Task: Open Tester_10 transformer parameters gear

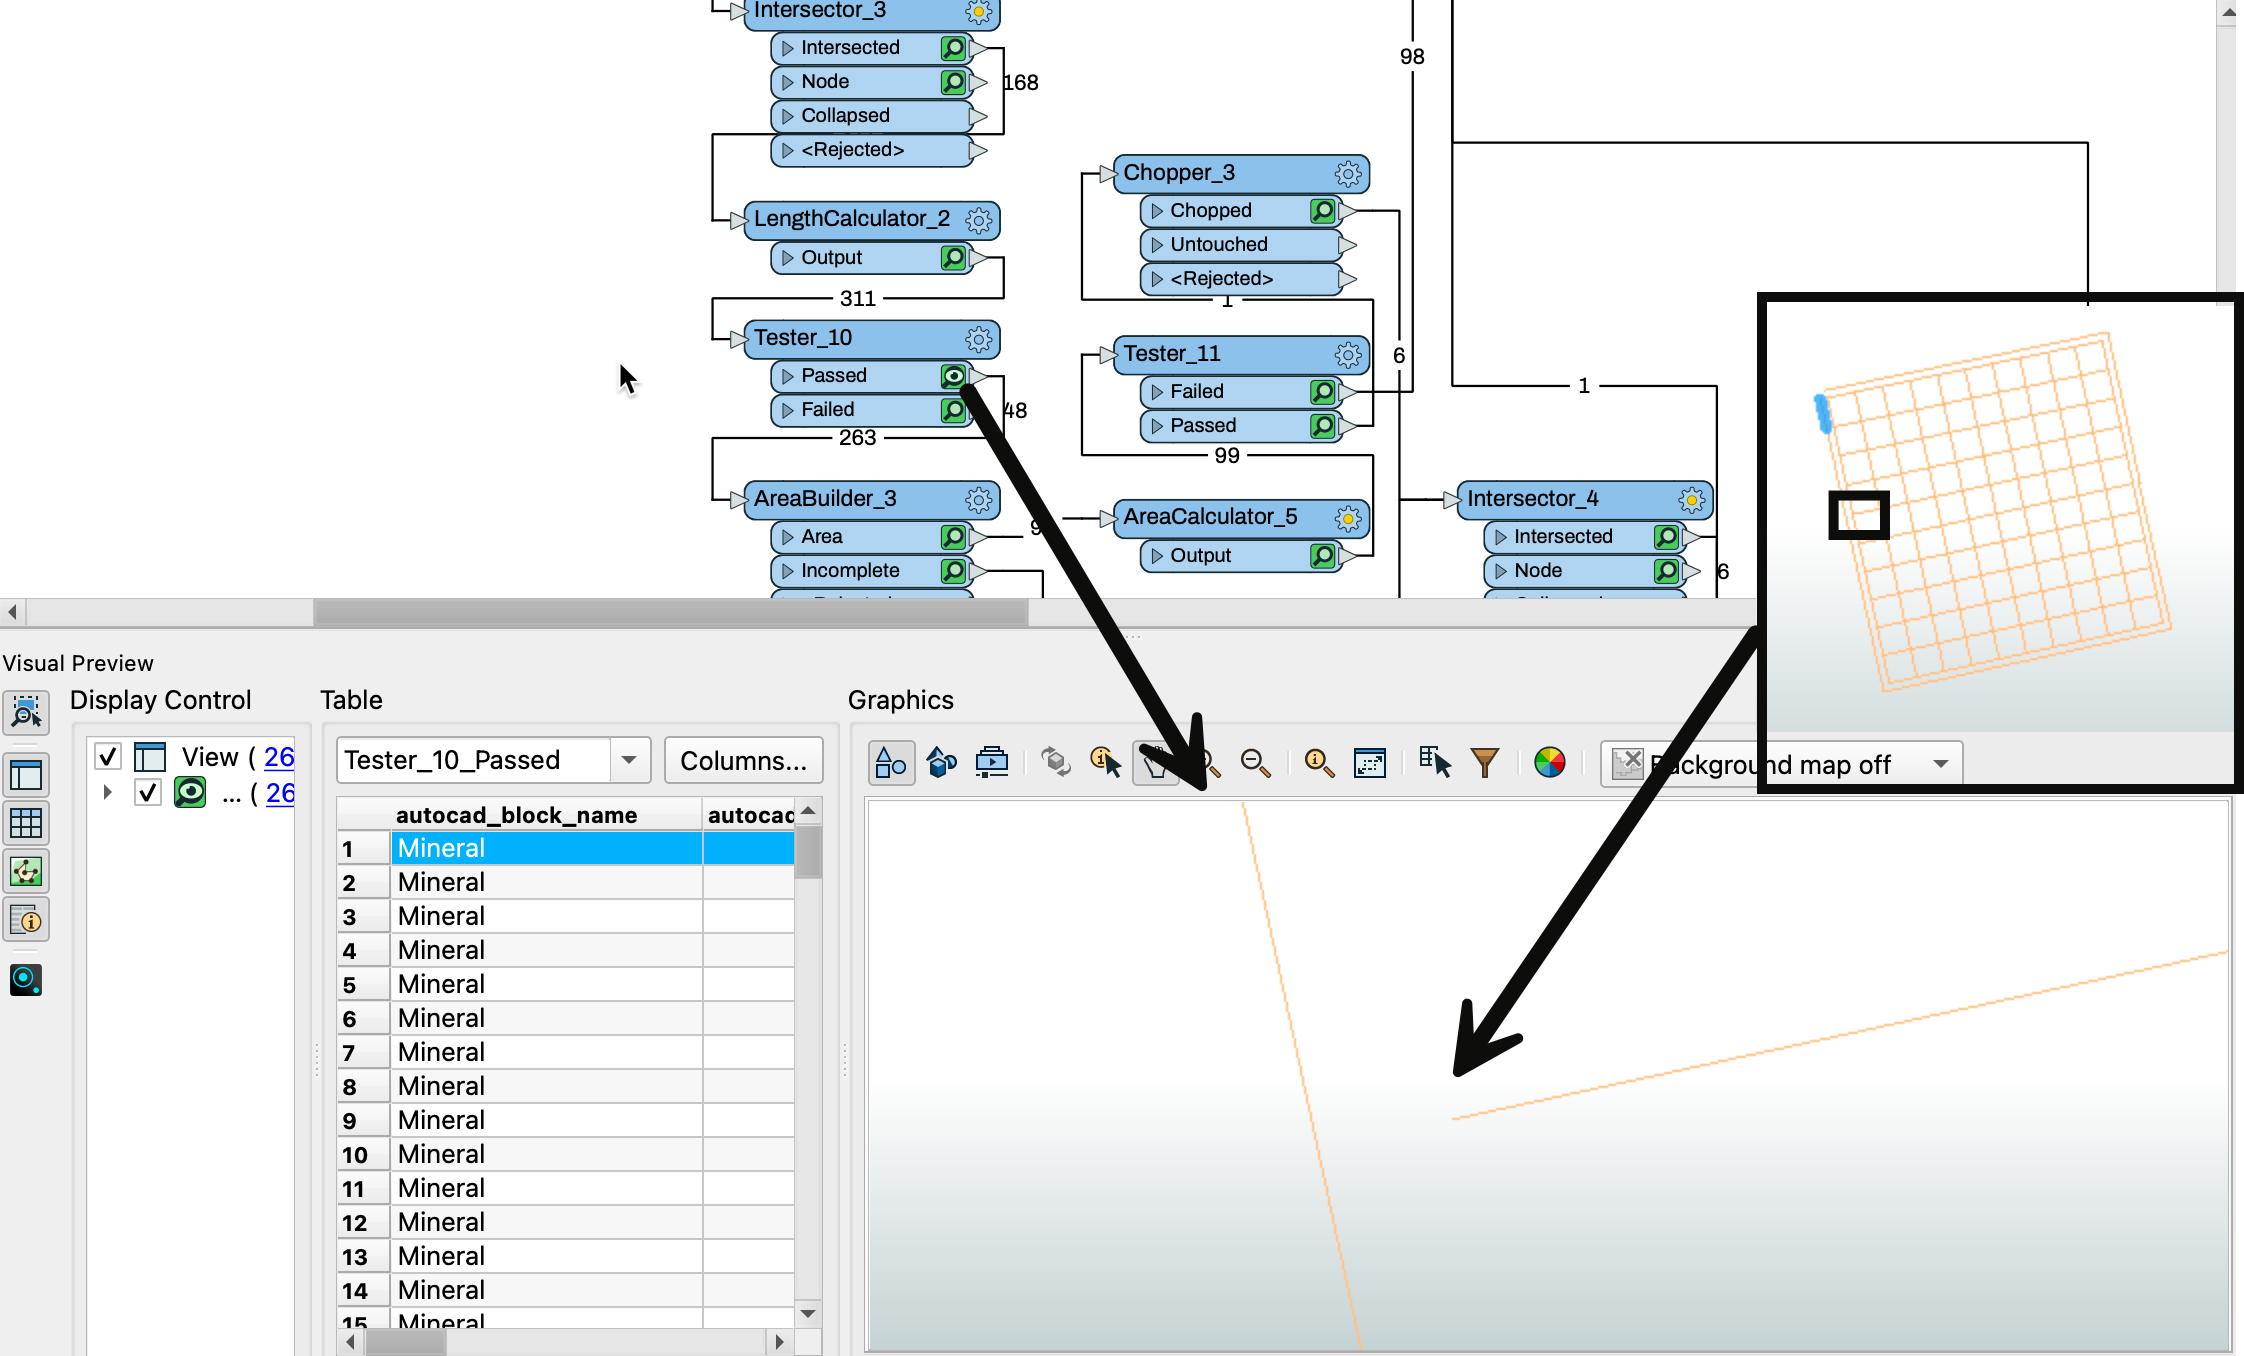Action: (x=979, y=339)
